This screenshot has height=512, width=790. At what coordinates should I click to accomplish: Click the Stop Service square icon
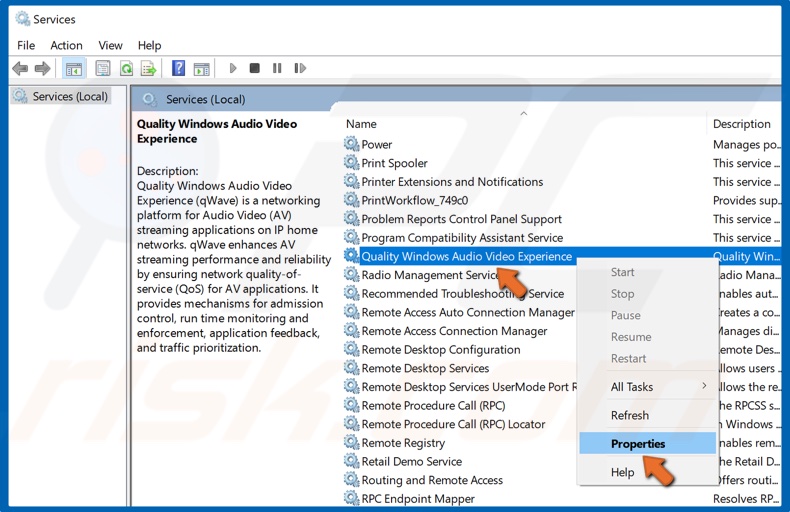click(254, 69)
